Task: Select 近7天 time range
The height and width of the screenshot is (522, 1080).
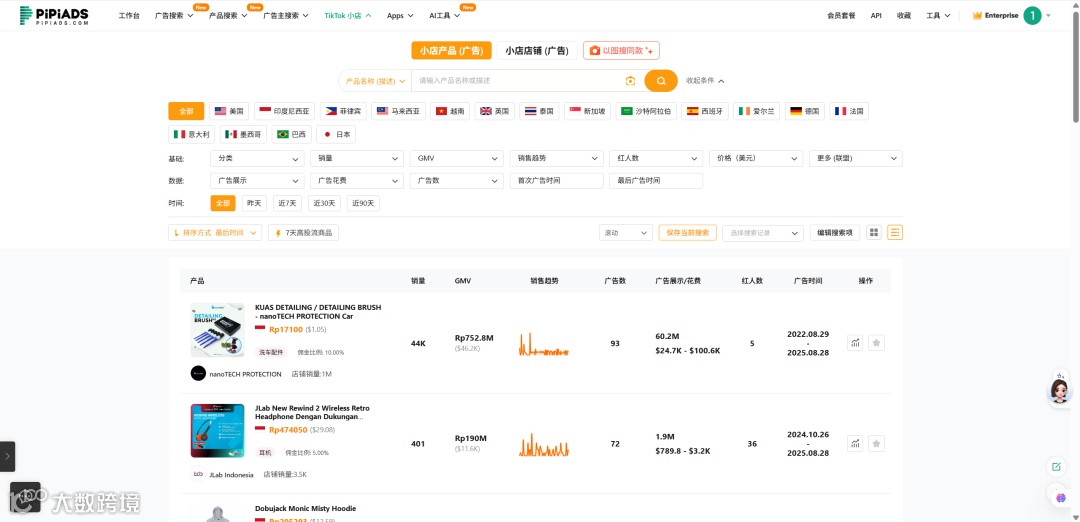Action: [x=287, y=203]
